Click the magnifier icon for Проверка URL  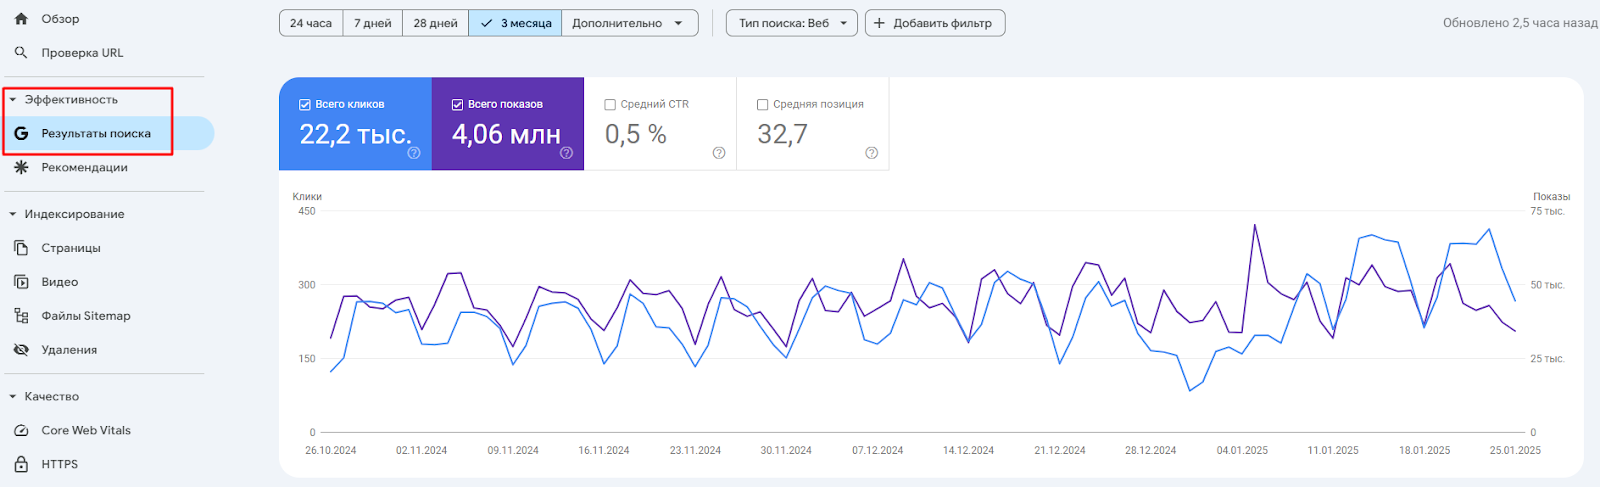[x=21, y=53]
